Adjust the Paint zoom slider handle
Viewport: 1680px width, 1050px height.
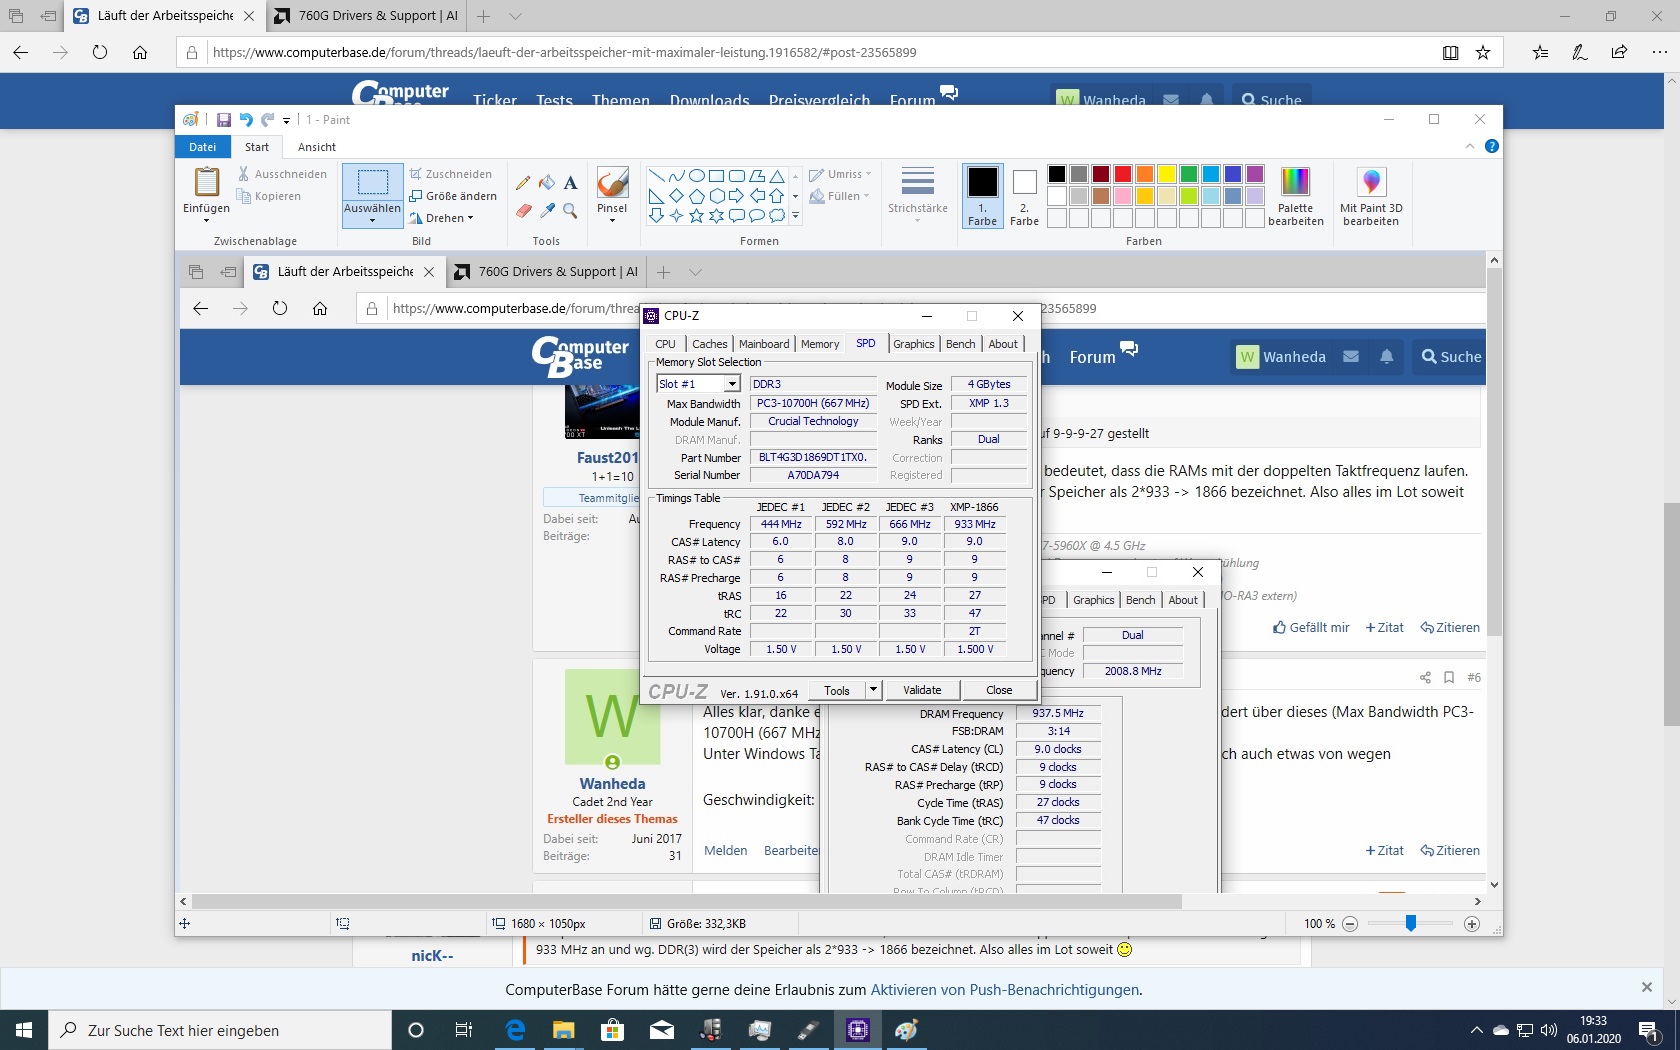(x=1410, y=923)
